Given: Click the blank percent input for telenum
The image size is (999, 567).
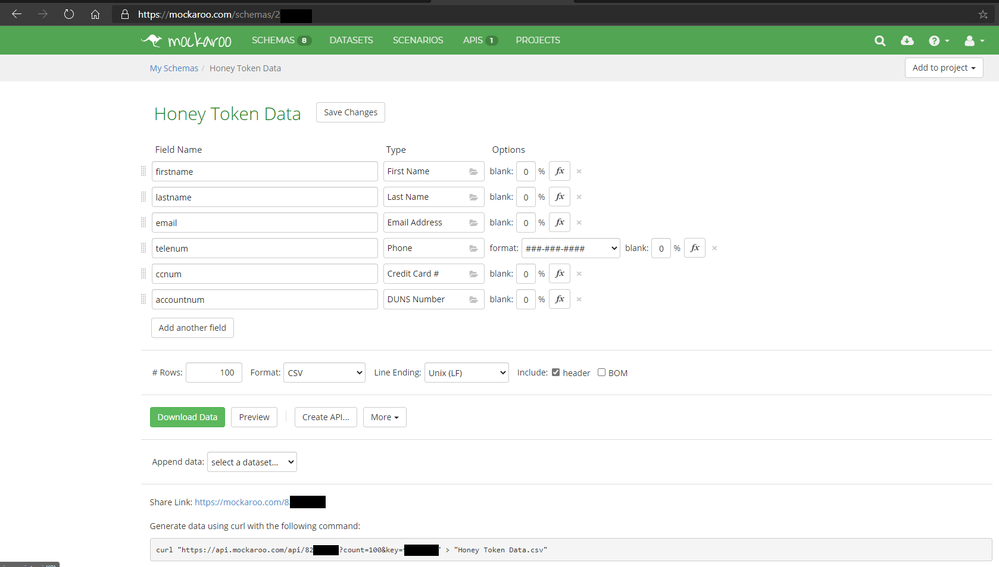Looking at the screenshot, I should 661,248.
